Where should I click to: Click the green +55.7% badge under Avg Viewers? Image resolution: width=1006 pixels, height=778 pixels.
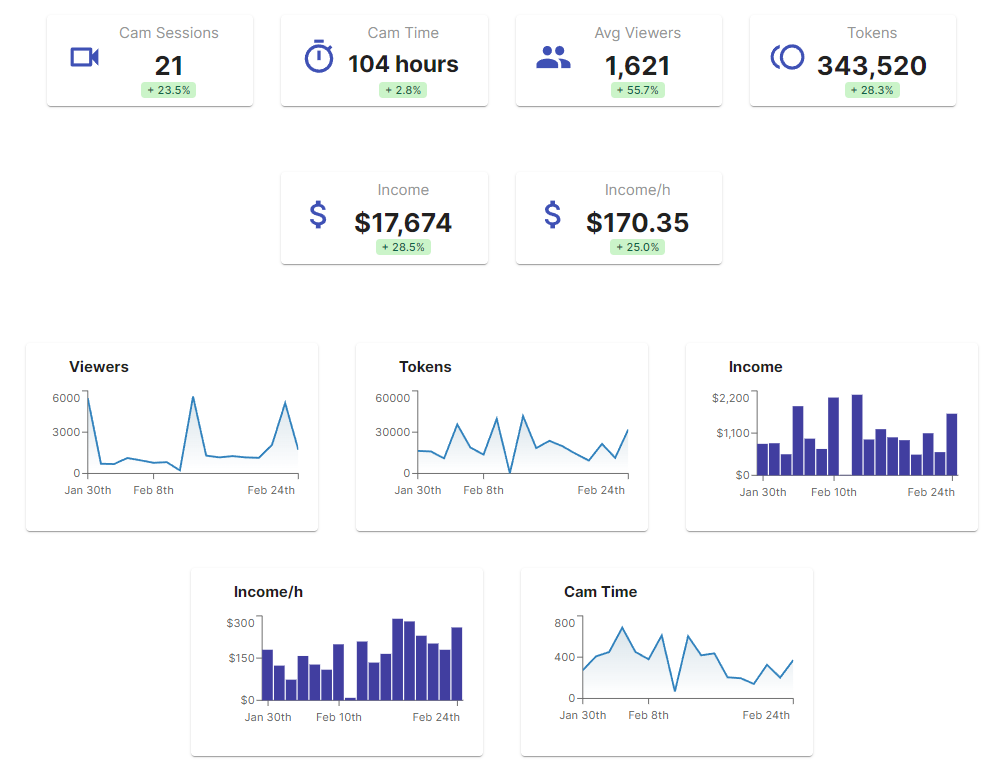pos(637,90)
